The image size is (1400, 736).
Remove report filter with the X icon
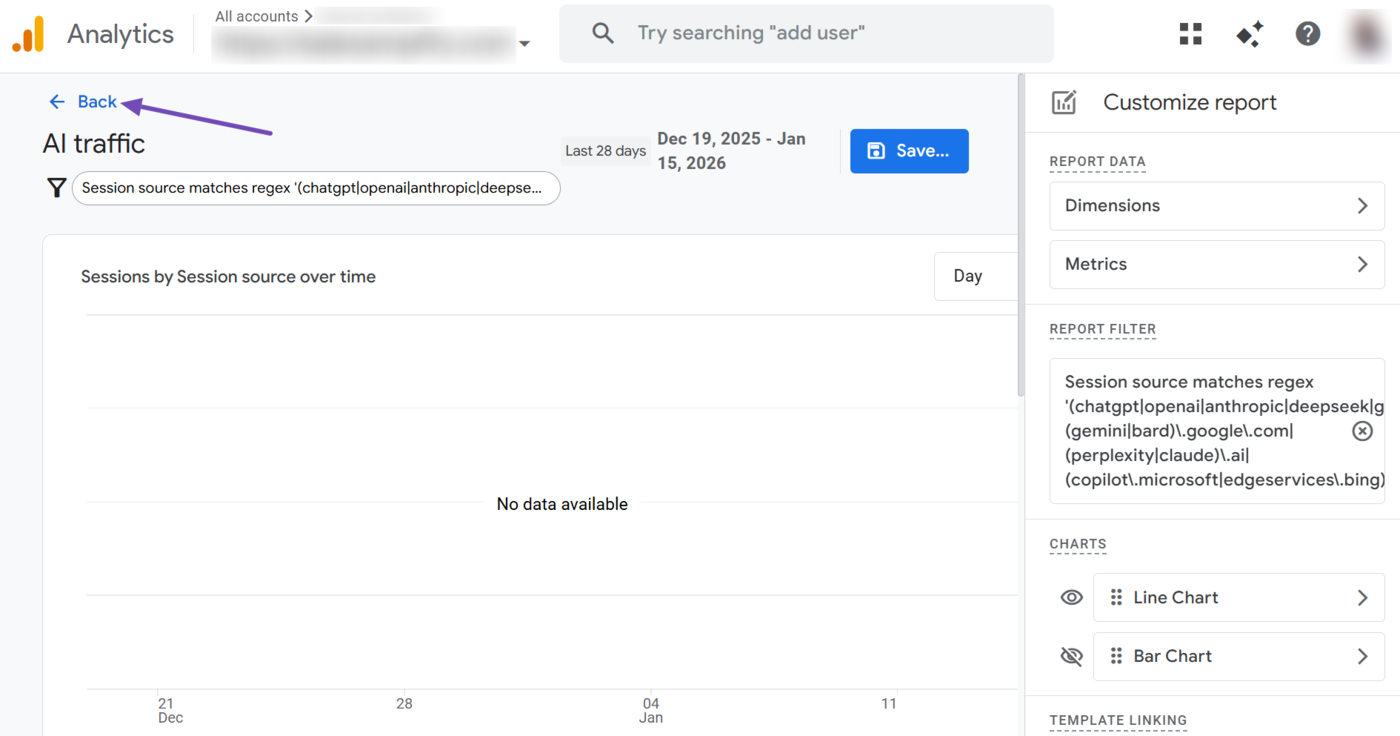click(1362, 431)
